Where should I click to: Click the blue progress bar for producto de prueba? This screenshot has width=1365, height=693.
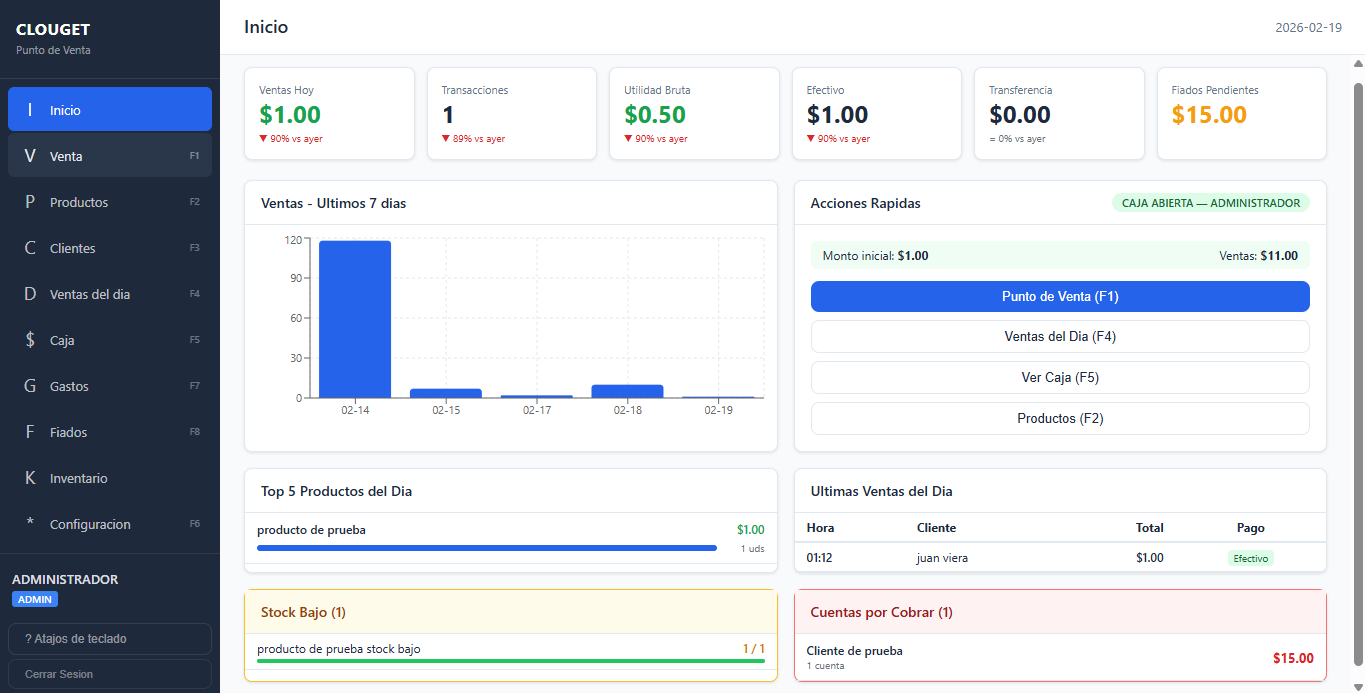tap(487, 548)
